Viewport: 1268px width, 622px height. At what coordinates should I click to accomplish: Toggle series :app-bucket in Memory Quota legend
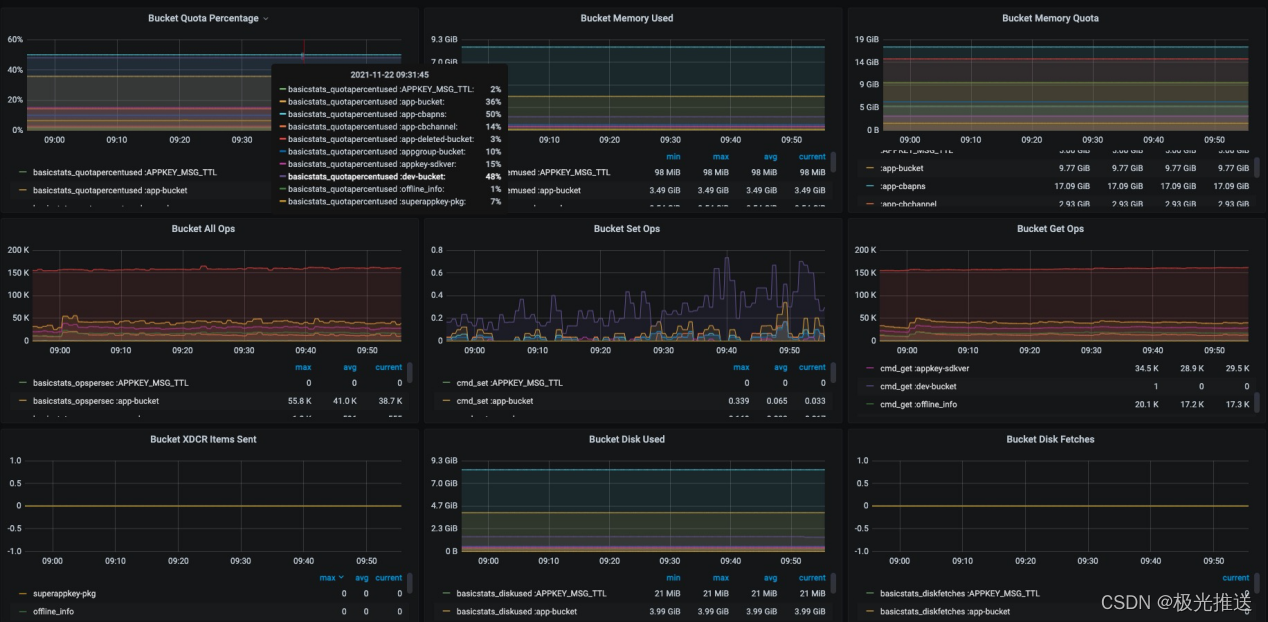coord(903,168)
